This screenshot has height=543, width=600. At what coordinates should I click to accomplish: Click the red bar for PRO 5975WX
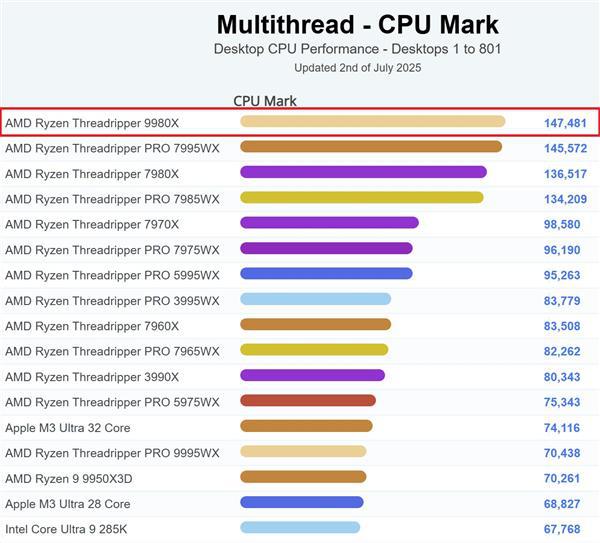point(308,401)
